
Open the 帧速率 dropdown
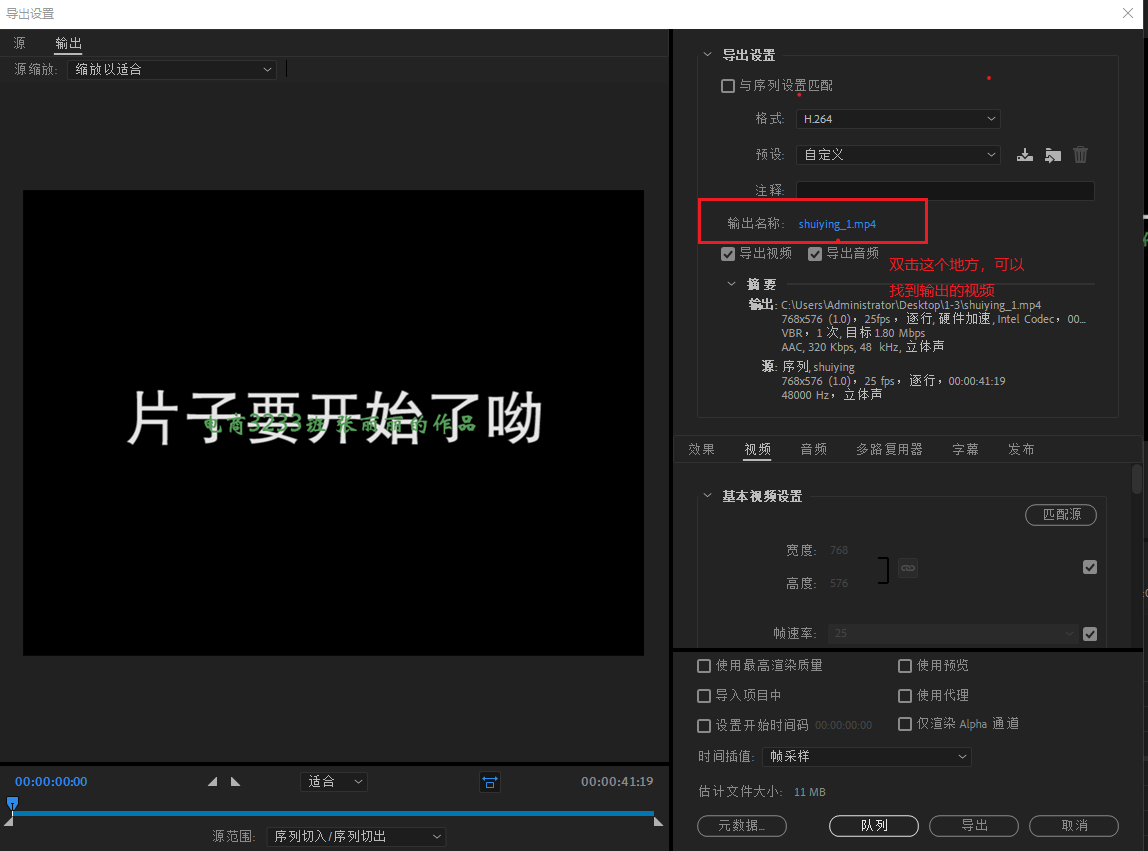[x=953, y=633]
